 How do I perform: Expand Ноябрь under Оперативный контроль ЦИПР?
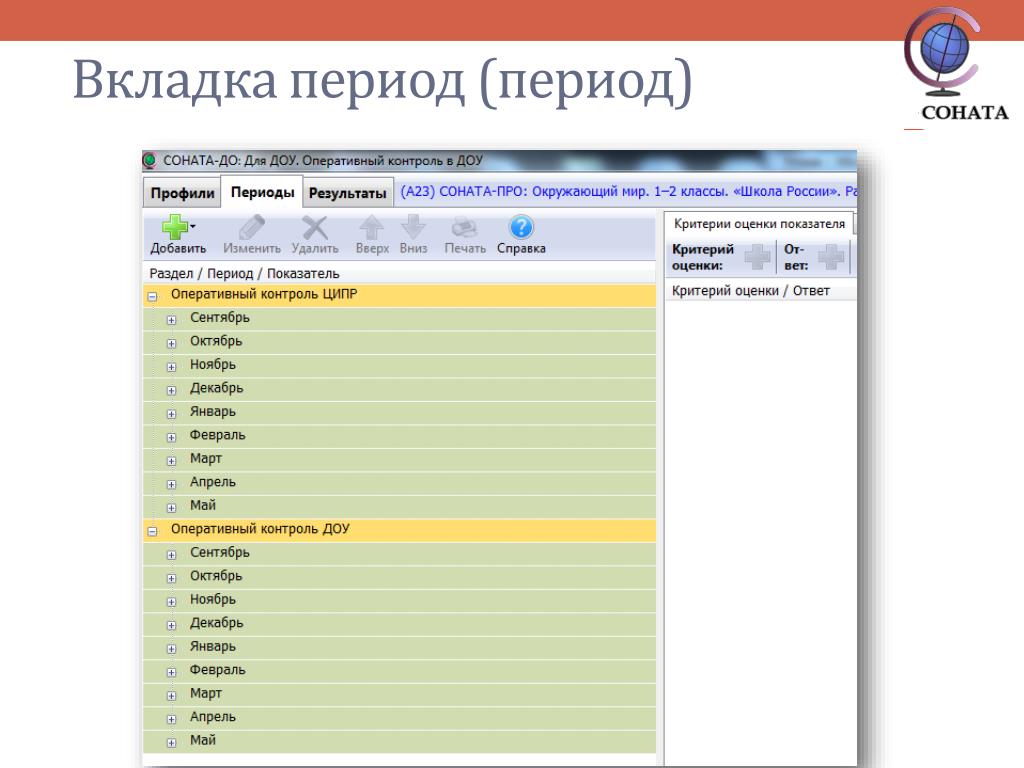coord(171,367)
